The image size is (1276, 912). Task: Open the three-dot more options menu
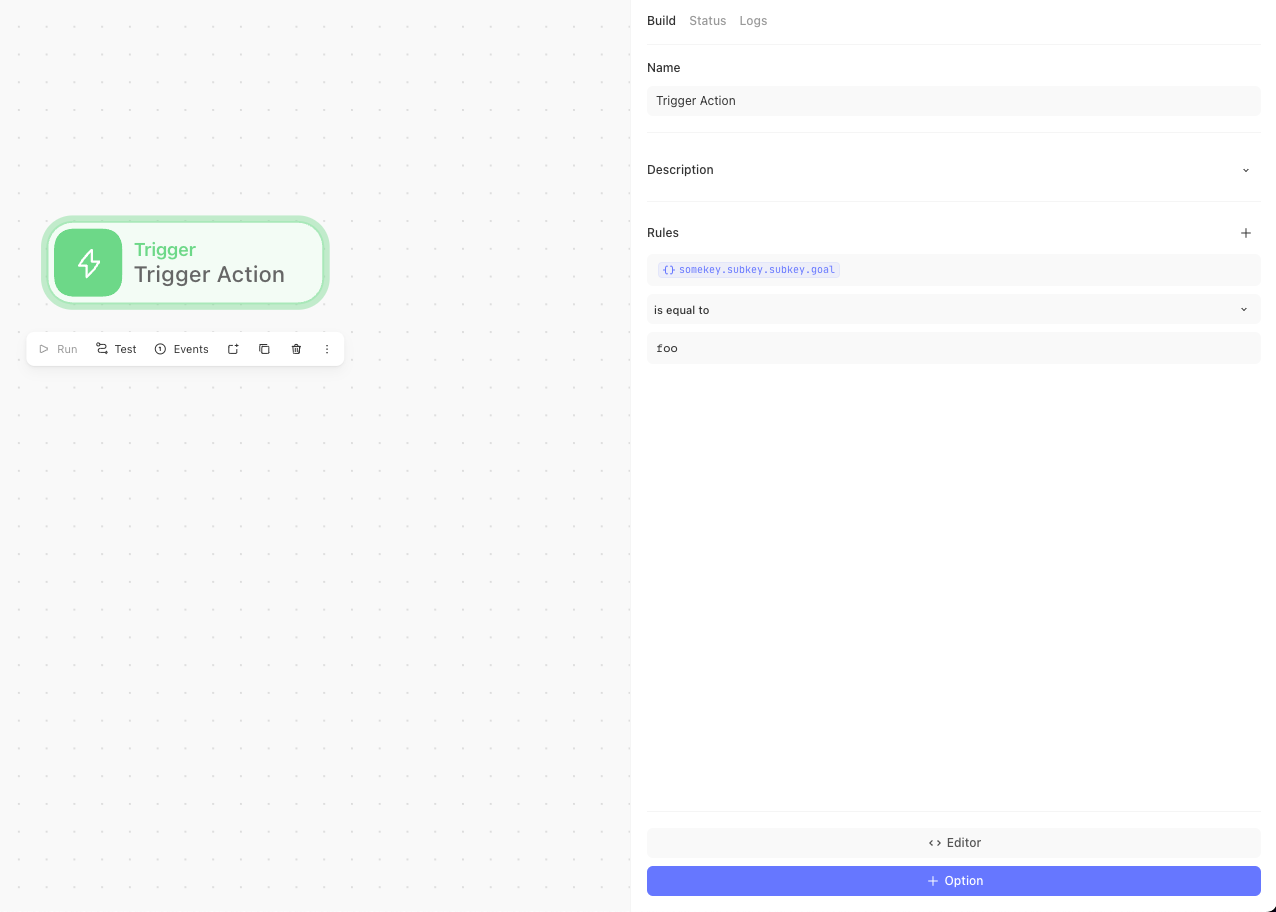pyautogui.click(x=327, y=349)
